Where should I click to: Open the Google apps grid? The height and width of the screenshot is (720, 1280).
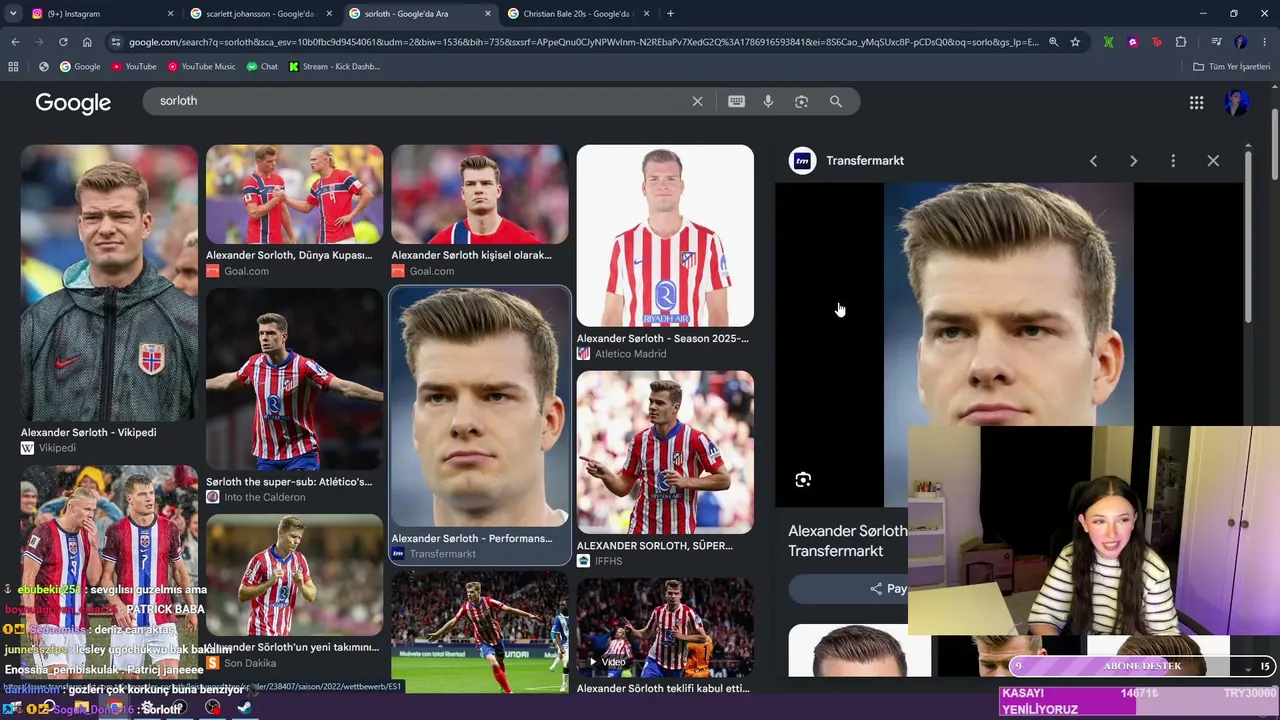pyautogui.click(x=1196, y=102)
